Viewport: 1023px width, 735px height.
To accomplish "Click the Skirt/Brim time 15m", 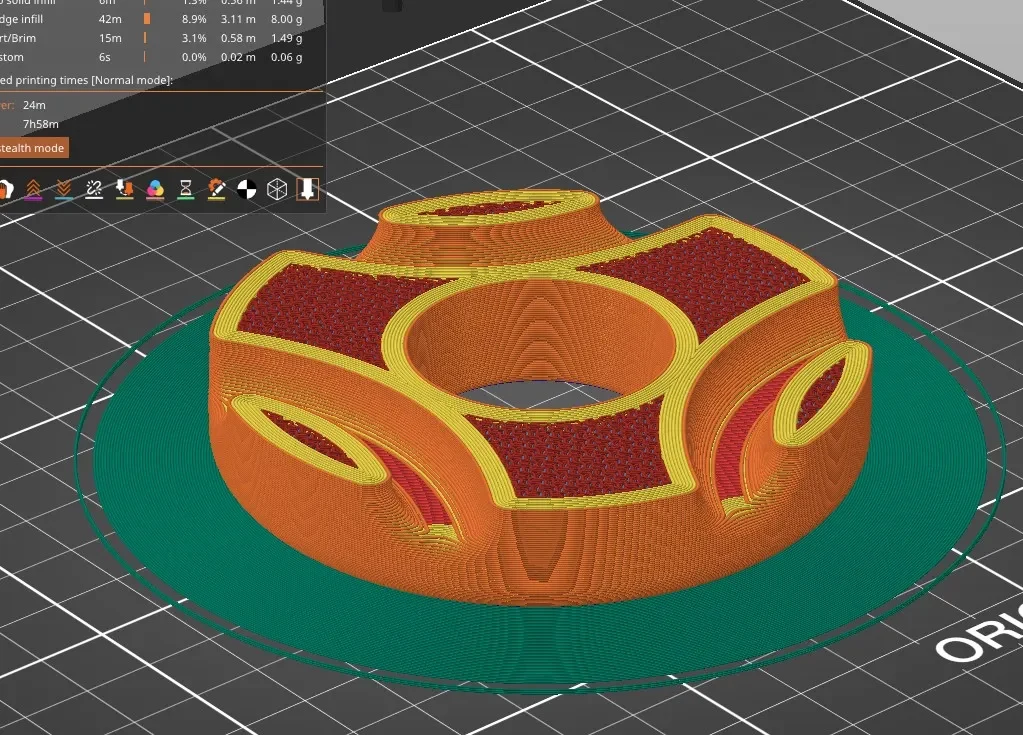I will [x=110, y=38].
